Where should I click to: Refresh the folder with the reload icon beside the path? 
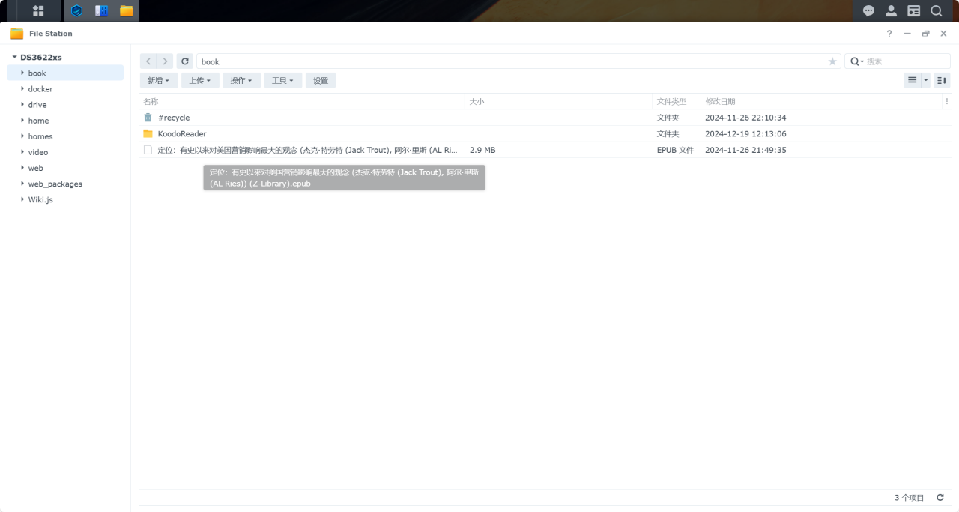click(x=185, y=61)
